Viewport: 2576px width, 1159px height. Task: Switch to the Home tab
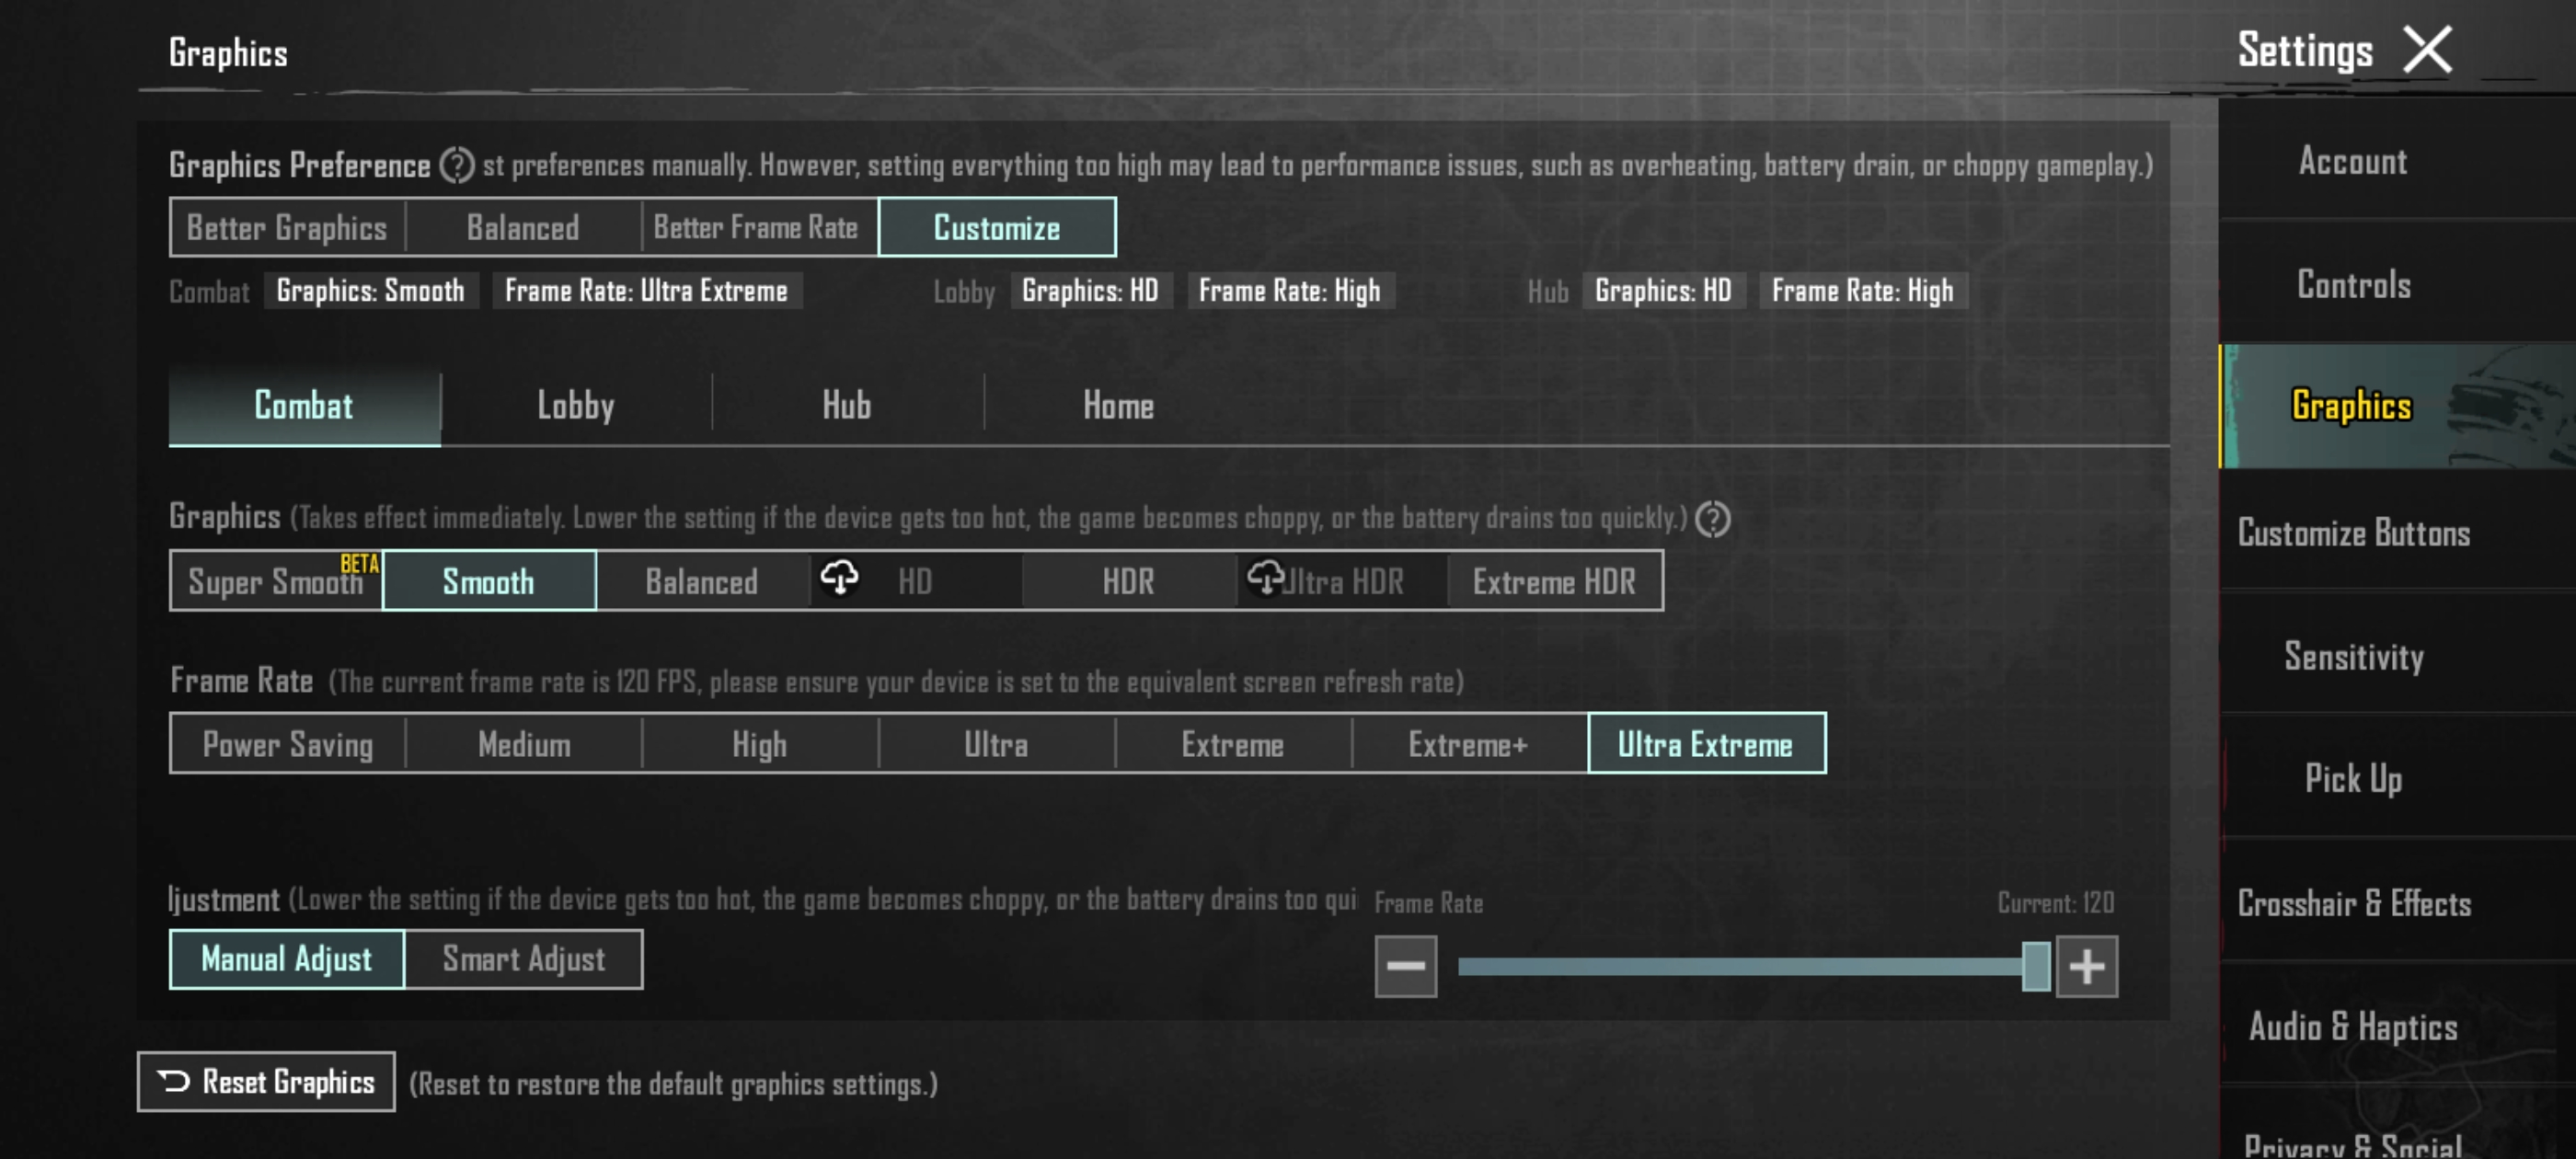1118,406
